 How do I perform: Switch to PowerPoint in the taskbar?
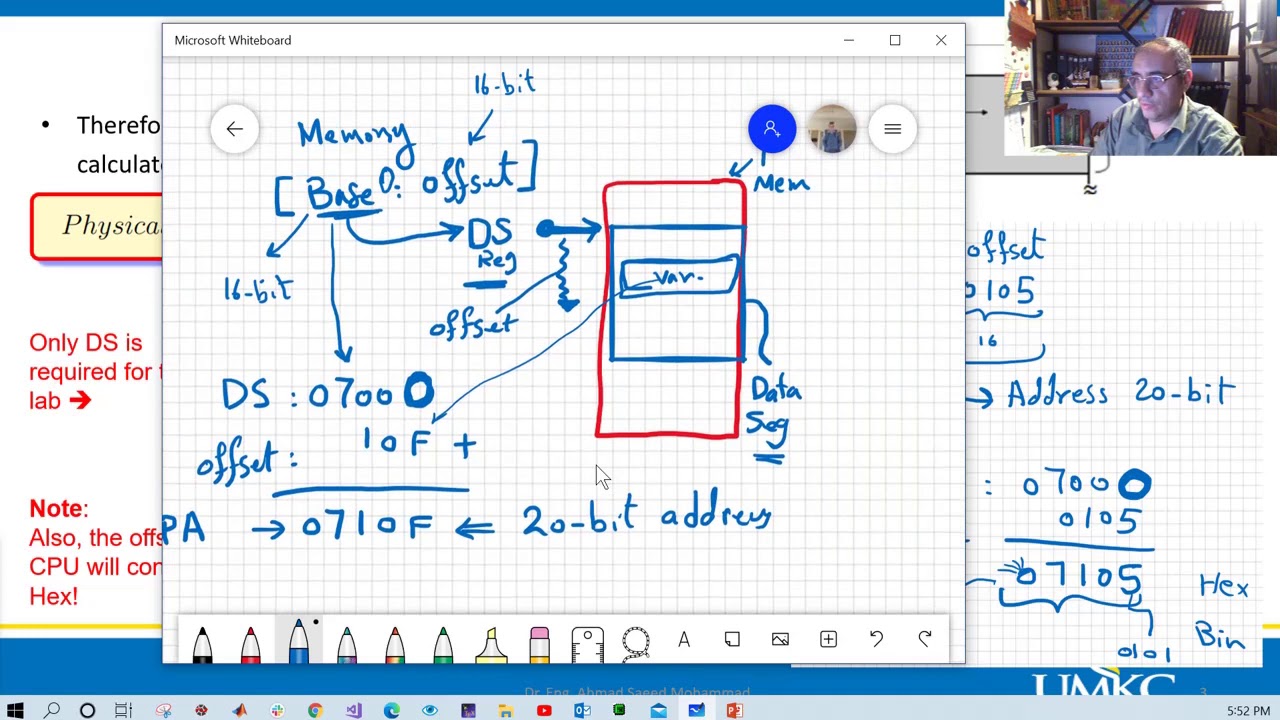click(x=734, y=711)
